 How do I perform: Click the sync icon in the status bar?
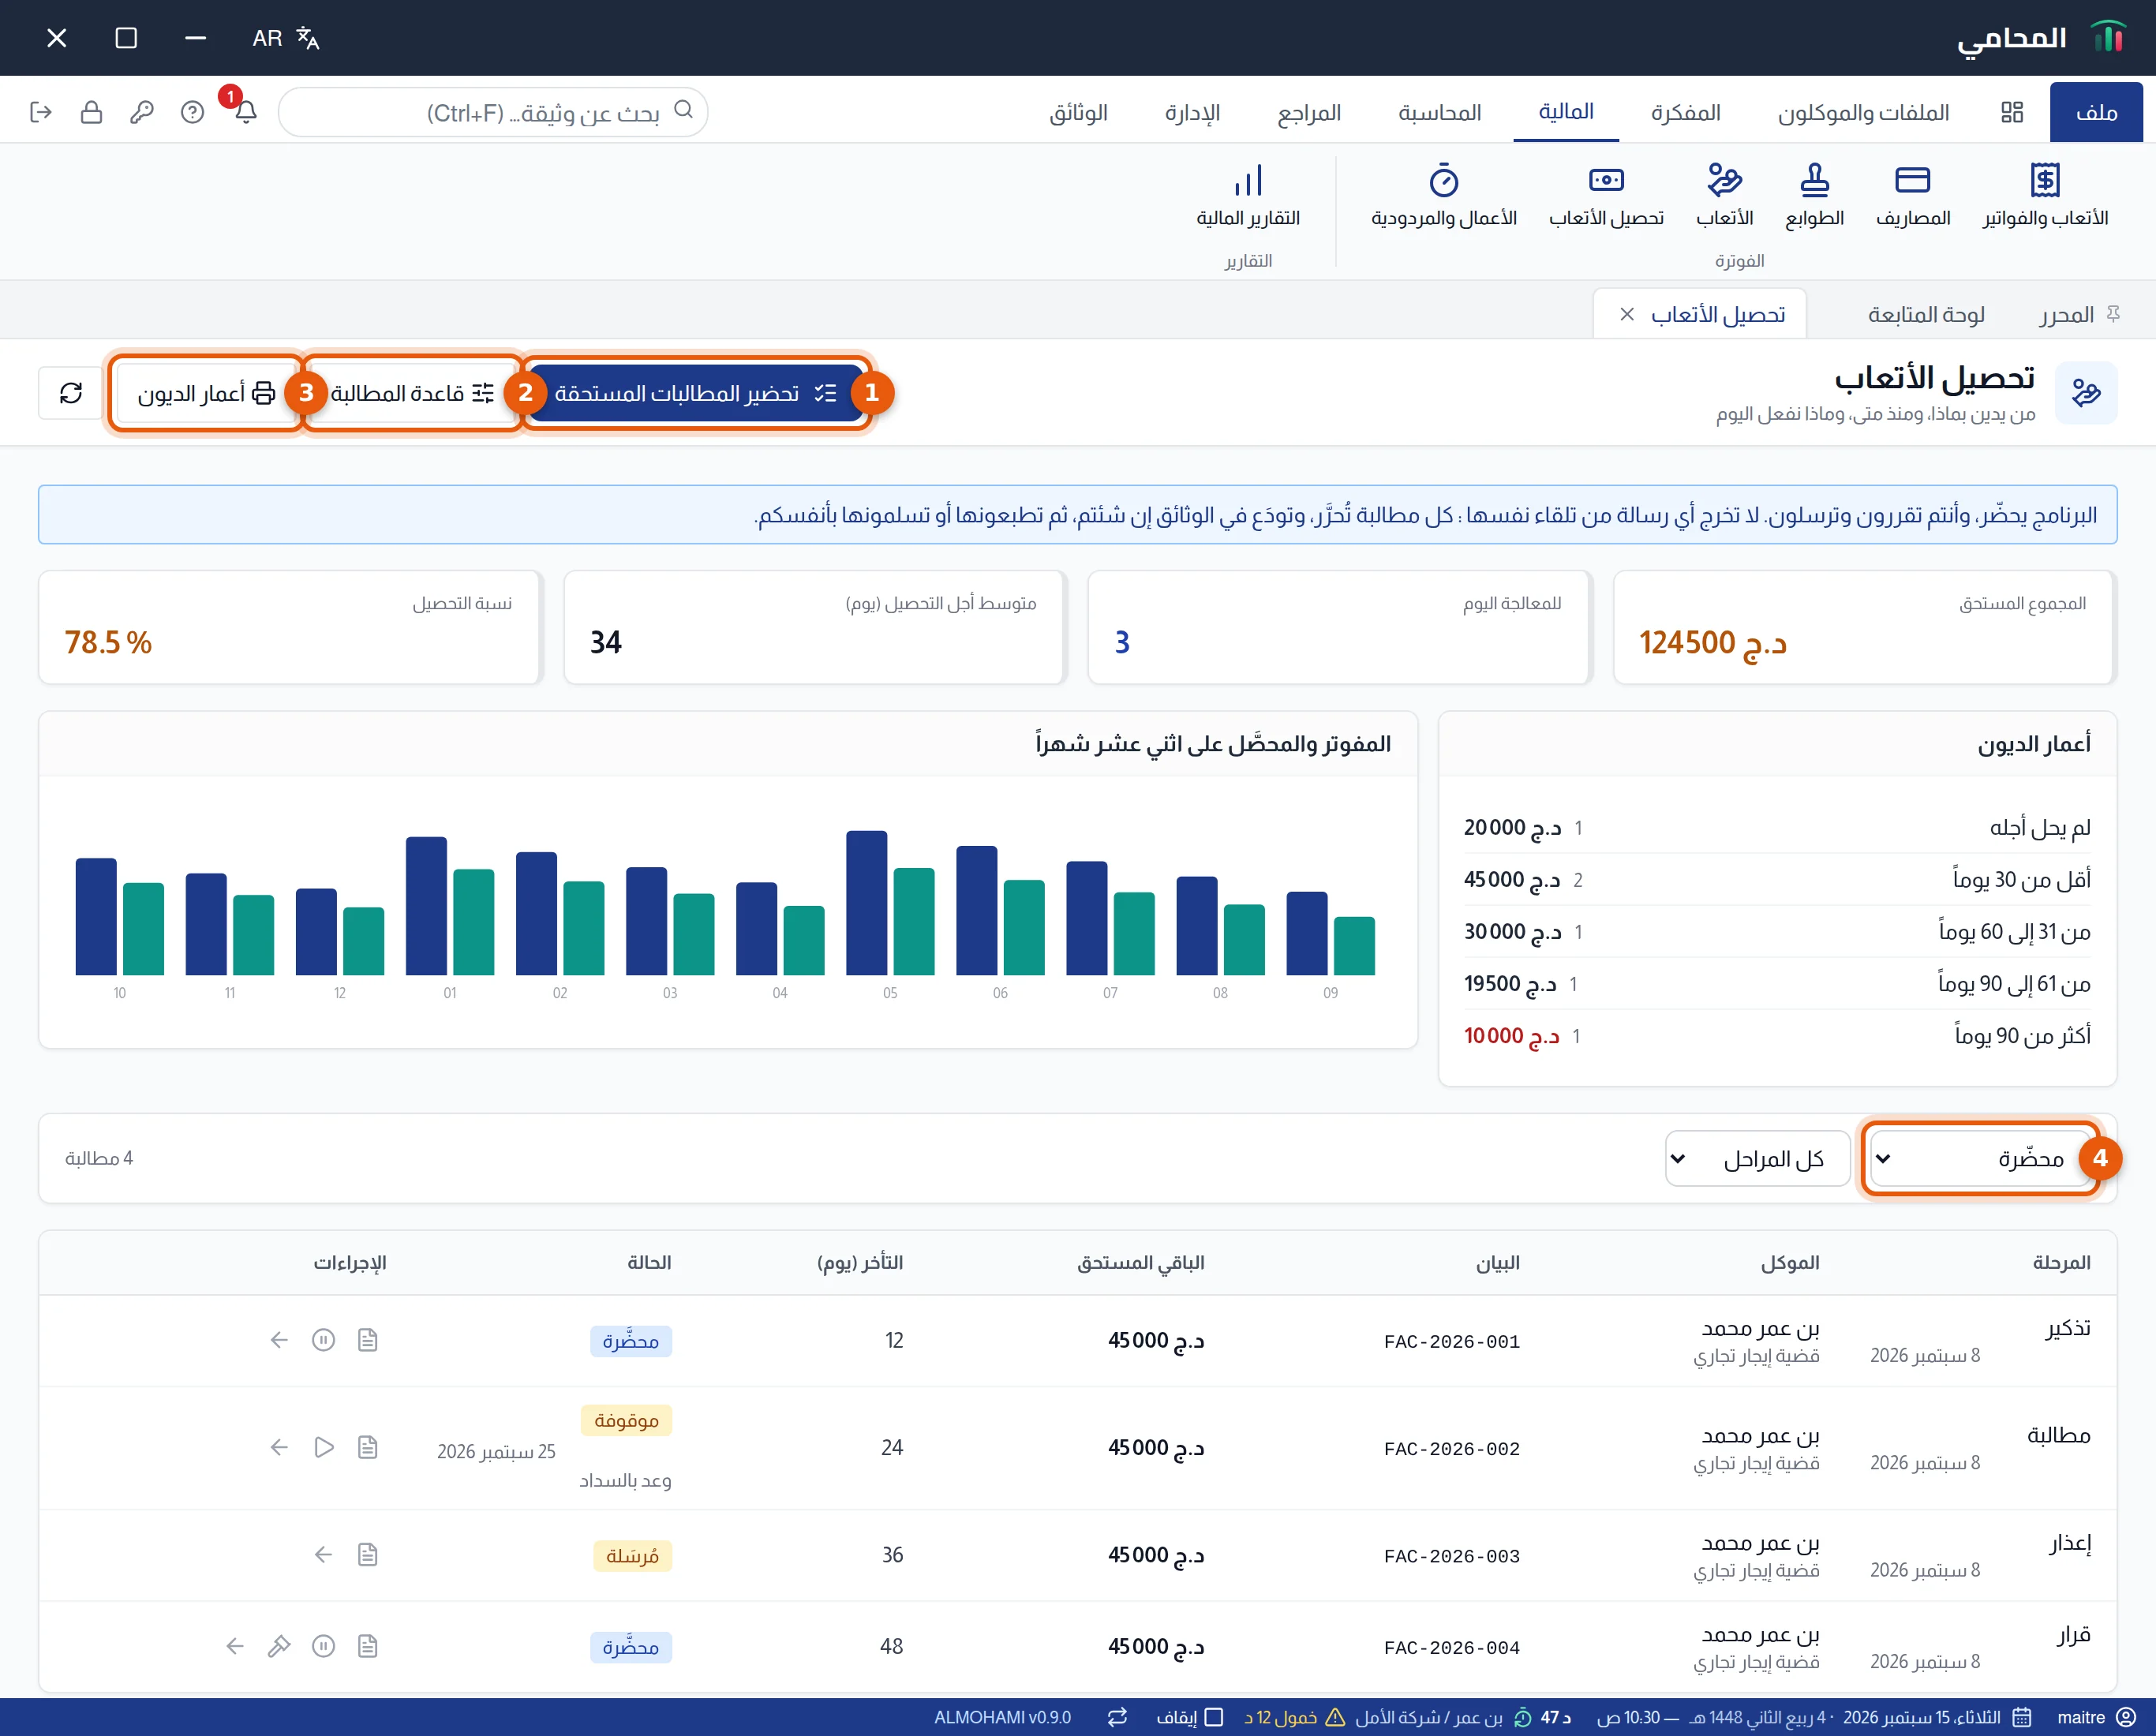(1117, 1717)
